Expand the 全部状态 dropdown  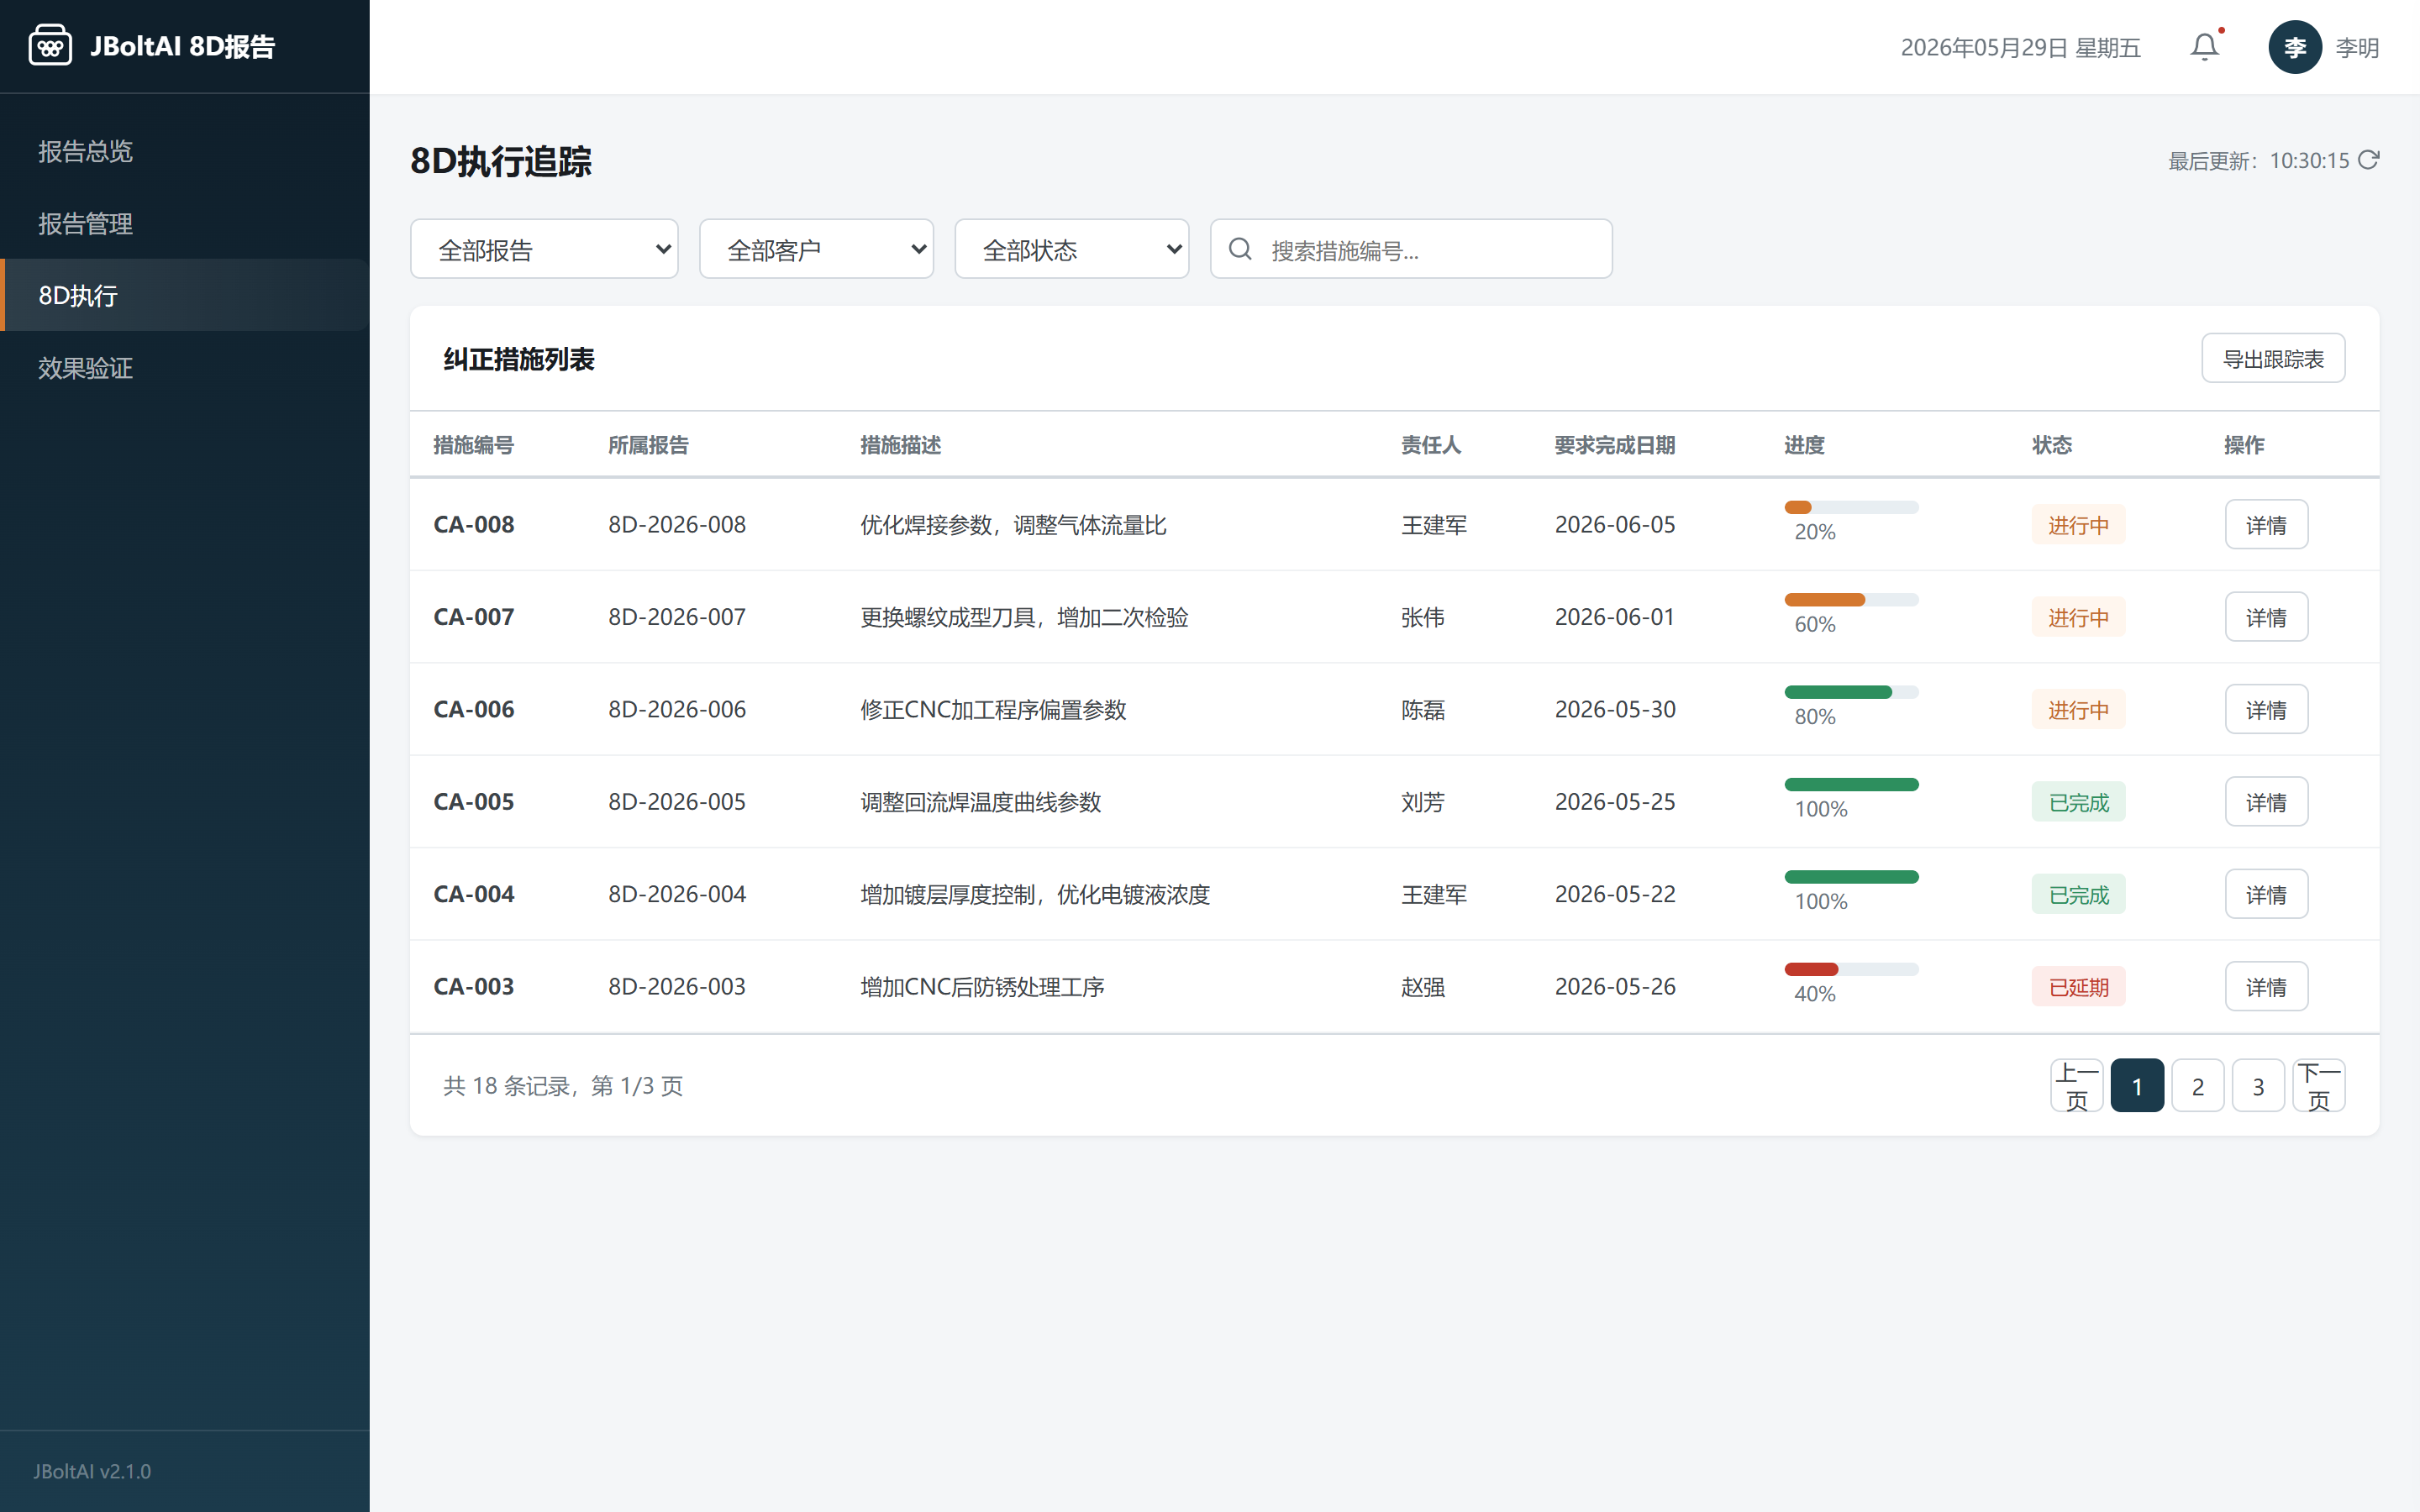pos(1071,249)
